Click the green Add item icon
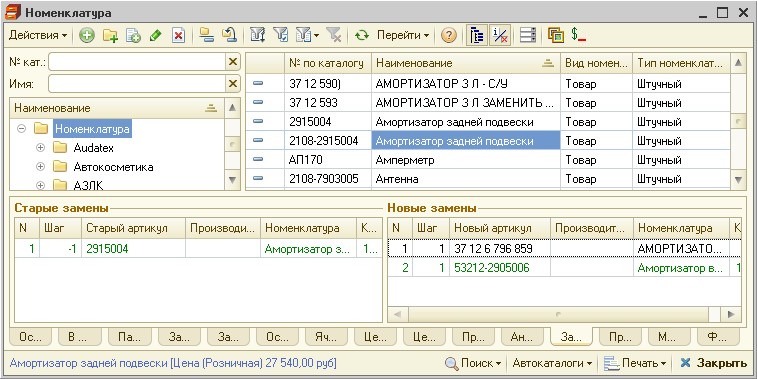 click(87, 35)
